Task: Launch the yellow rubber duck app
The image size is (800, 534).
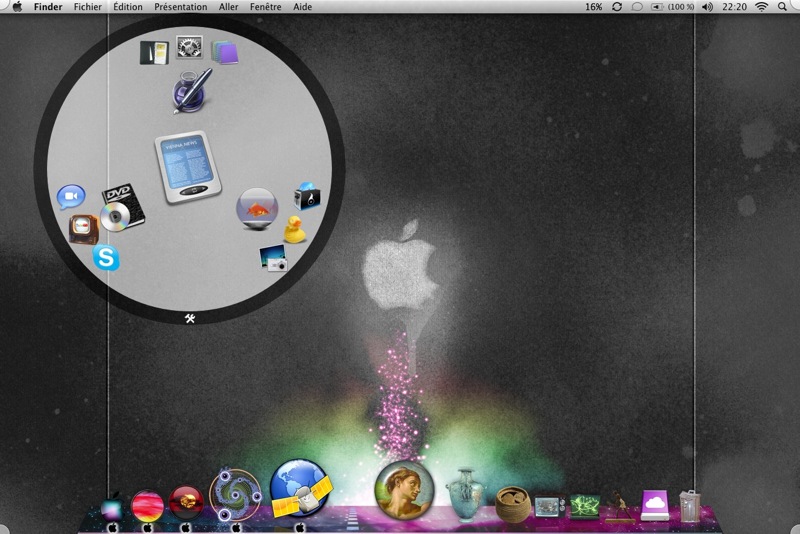Action: tap(295, 230)
